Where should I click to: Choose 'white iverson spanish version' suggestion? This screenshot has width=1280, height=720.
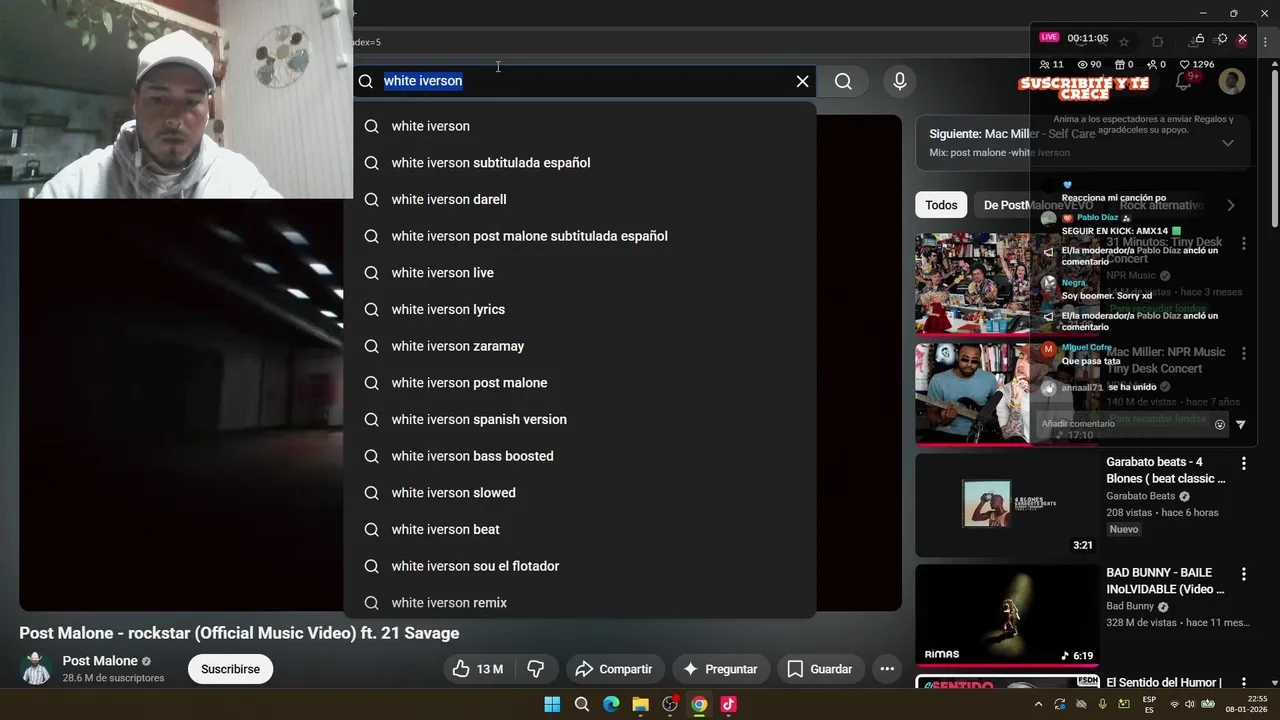point(580,419)
